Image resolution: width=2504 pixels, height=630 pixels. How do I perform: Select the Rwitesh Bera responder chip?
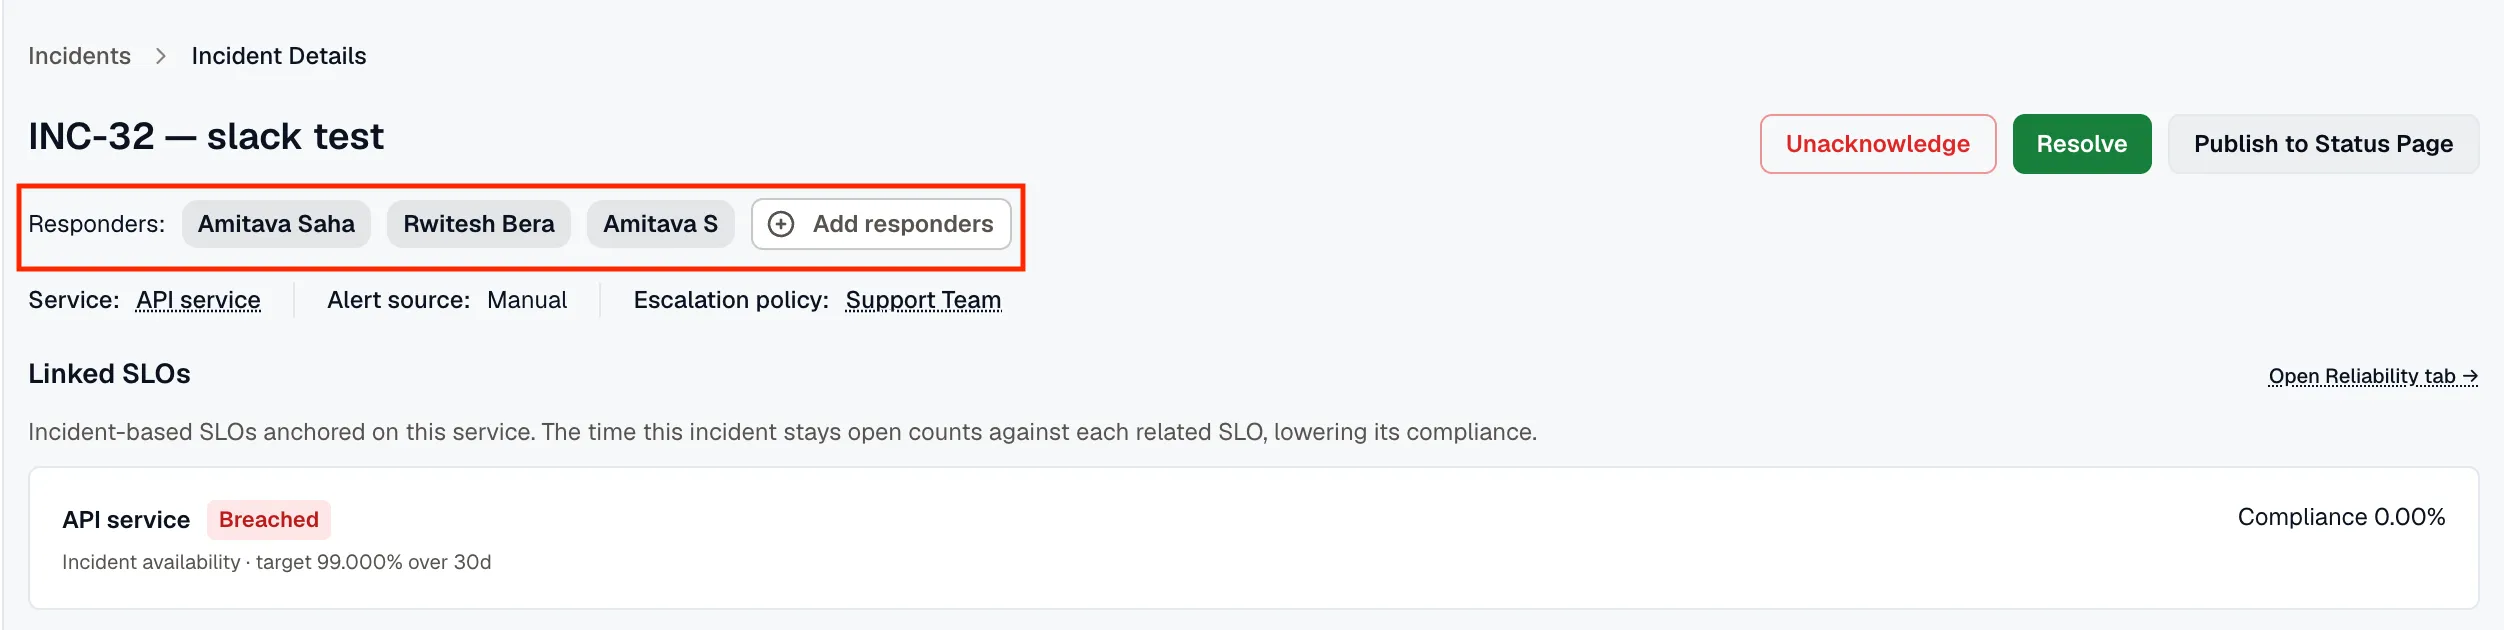[479, 224]
